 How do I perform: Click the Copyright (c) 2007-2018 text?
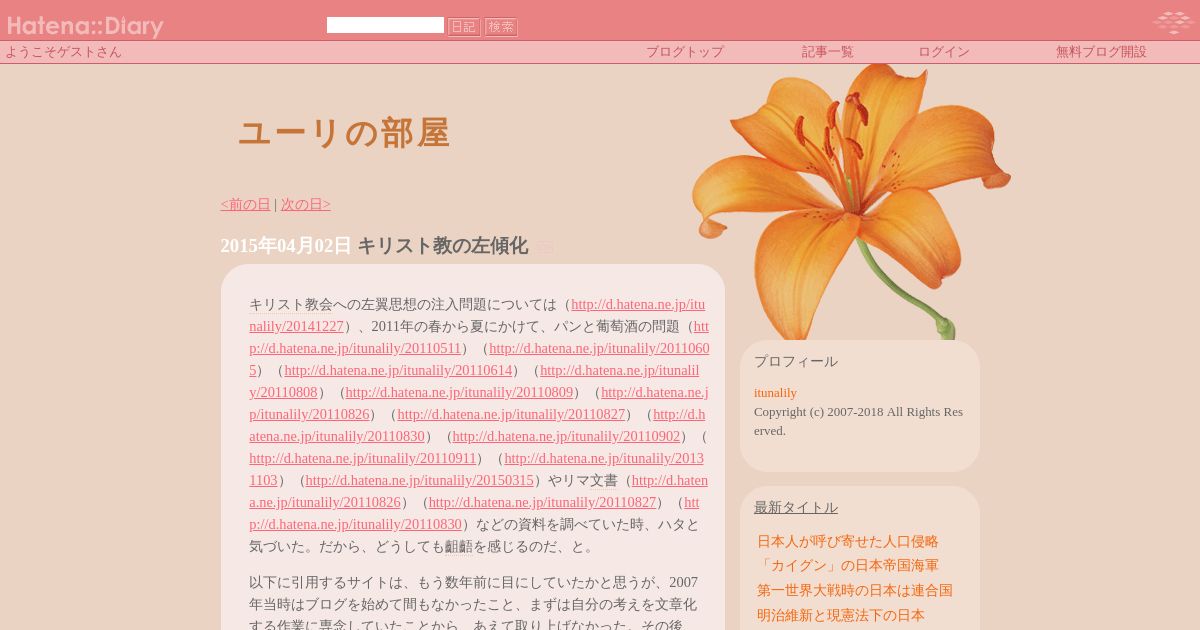point(858,421)
